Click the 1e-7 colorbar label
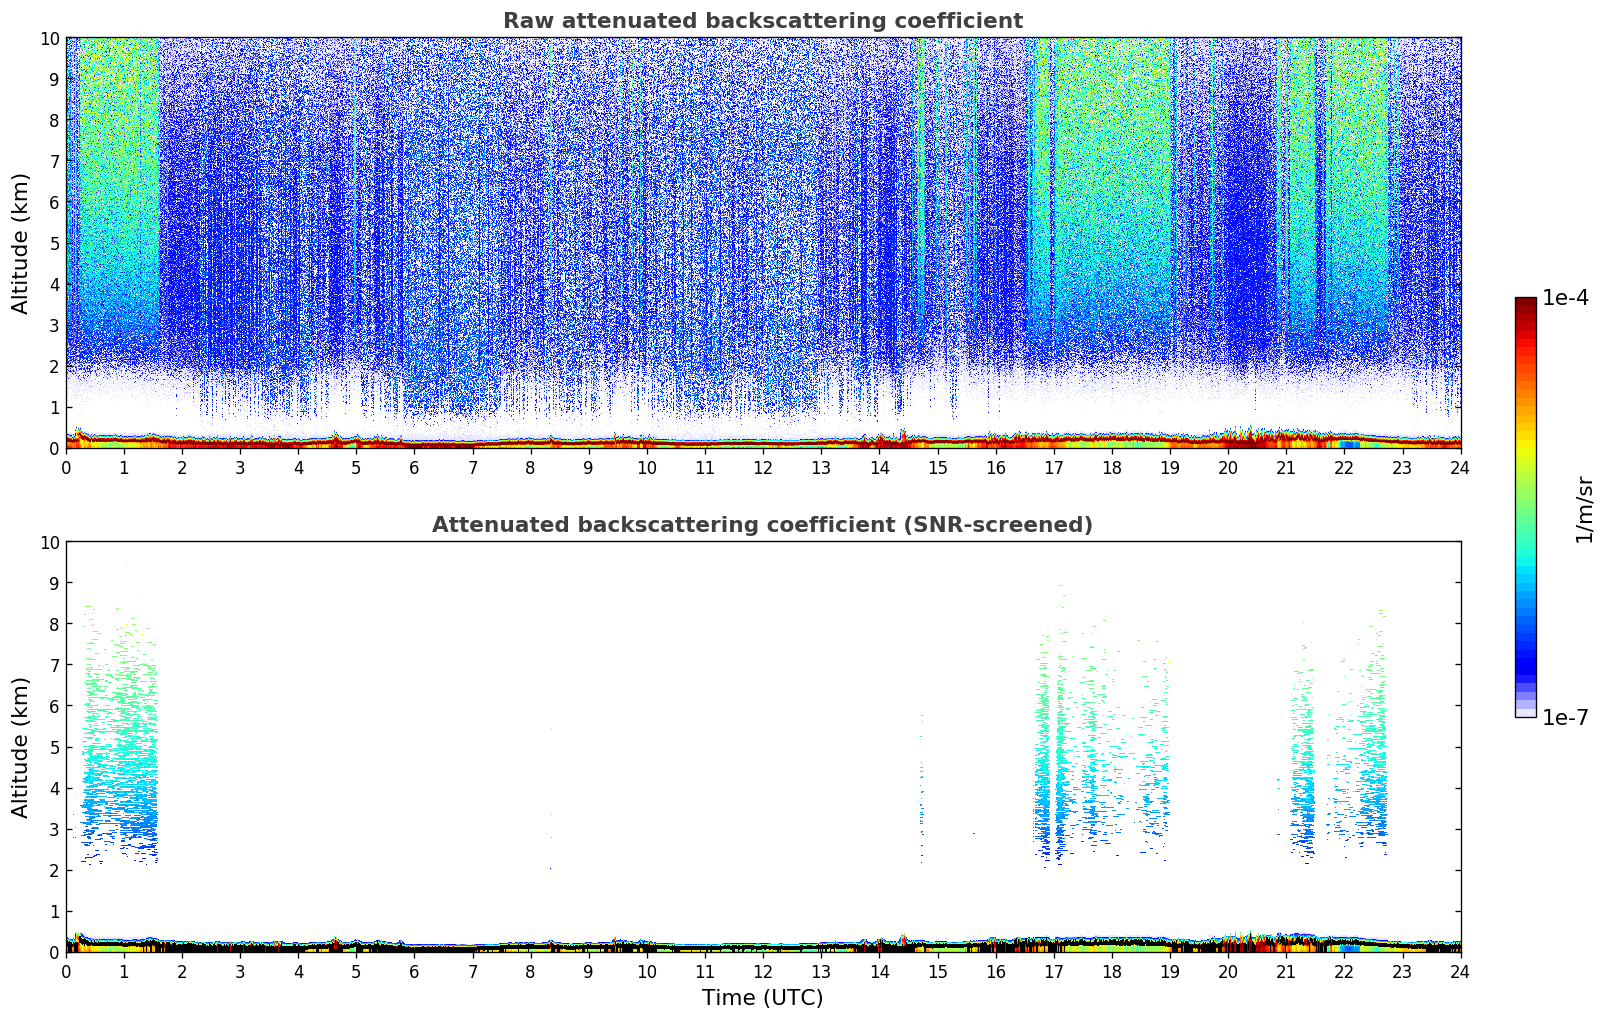This screenshot has width=1606, height=1020. pos(1565,717)
